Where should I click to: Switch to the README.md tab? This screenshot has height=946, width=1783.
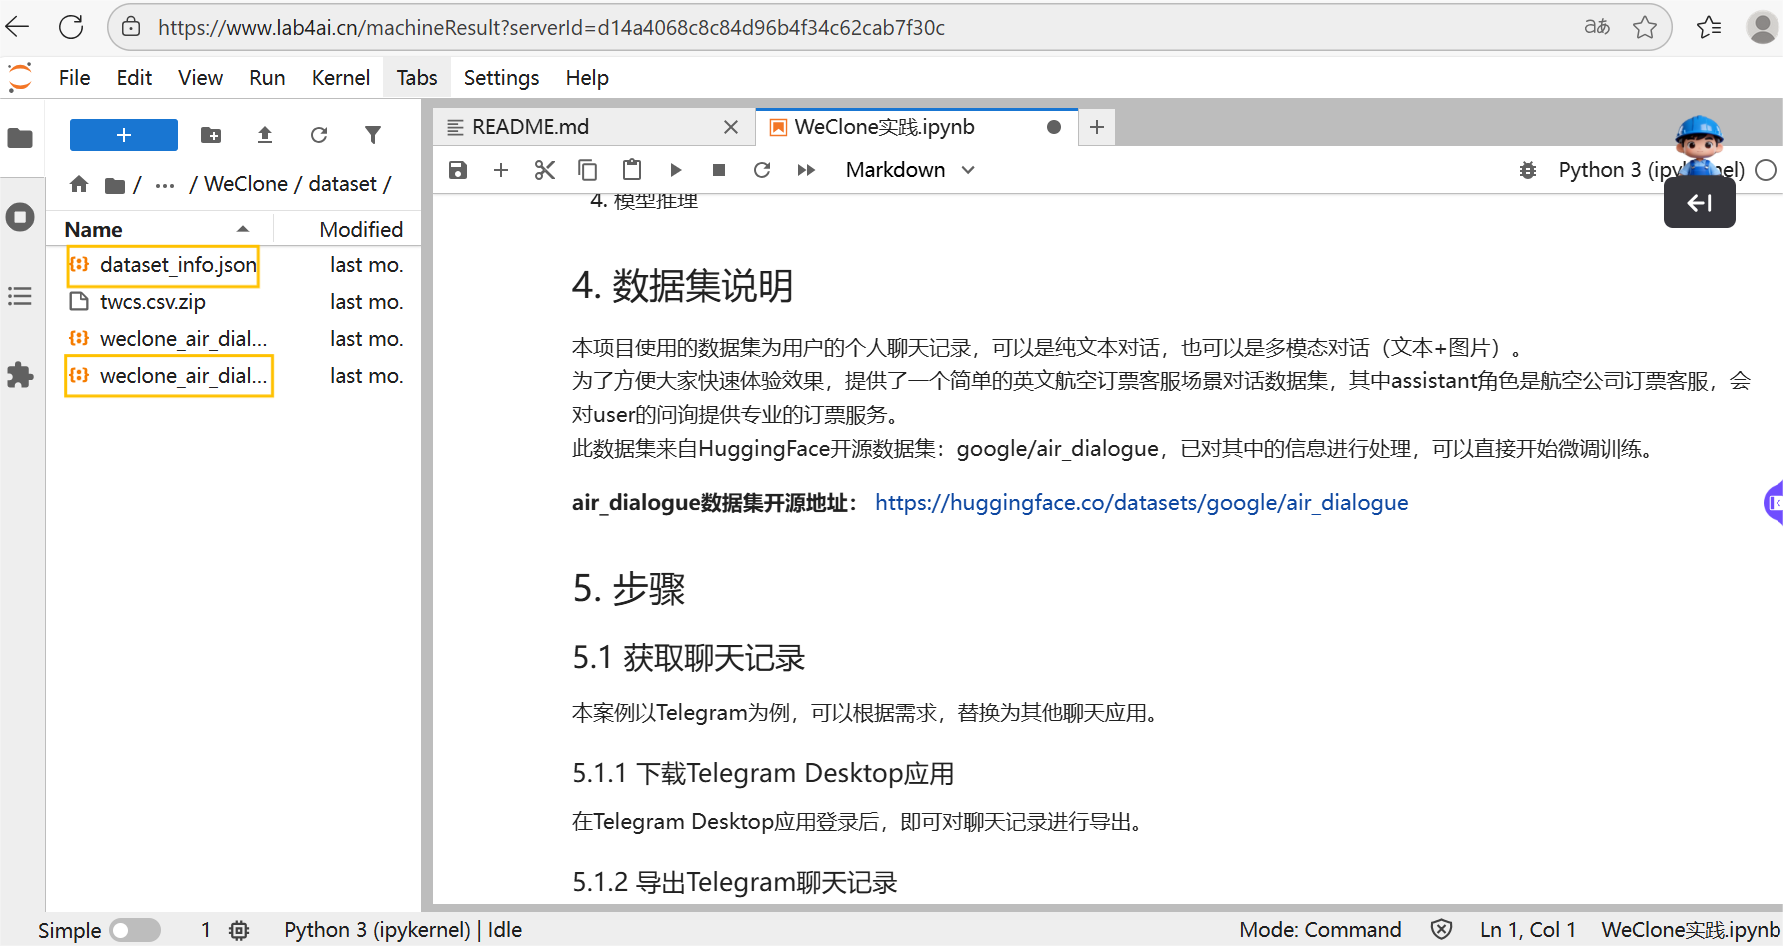click(531, 127)
